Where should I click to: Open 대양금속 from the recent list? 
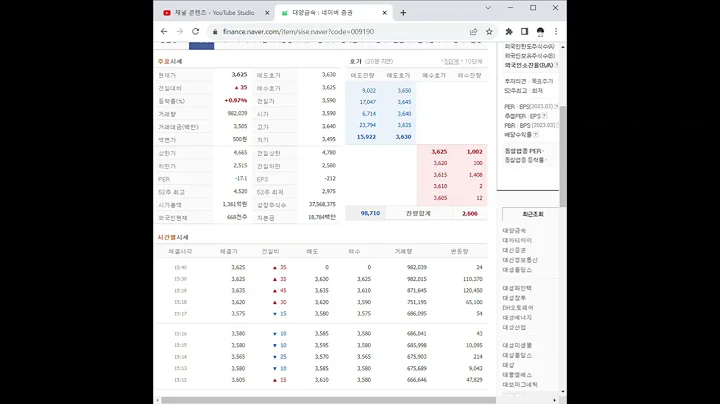coord(514,230)
